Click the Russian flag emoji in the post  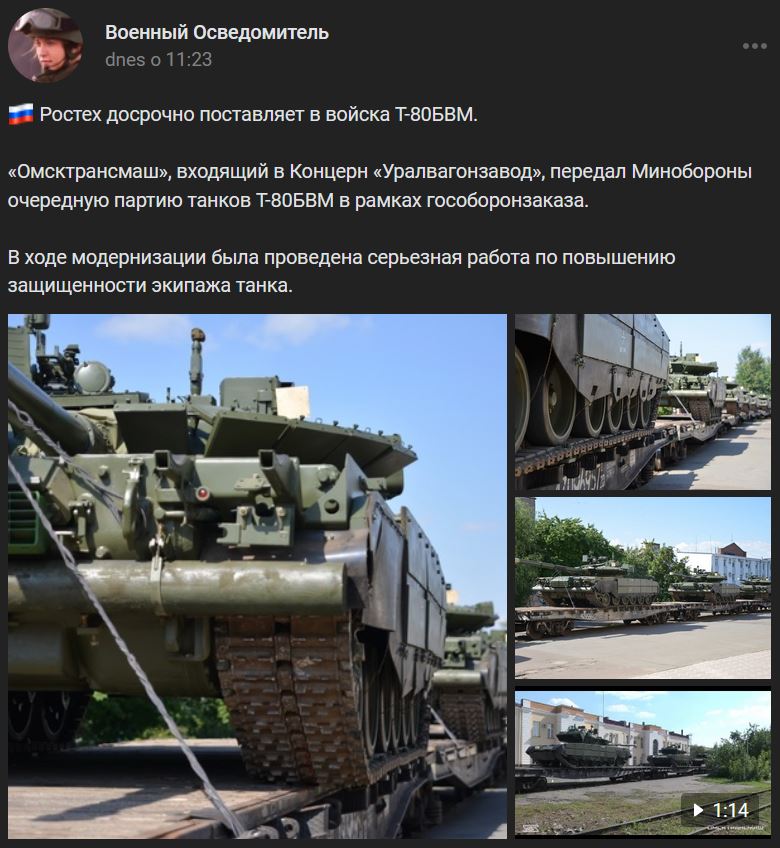21,115
